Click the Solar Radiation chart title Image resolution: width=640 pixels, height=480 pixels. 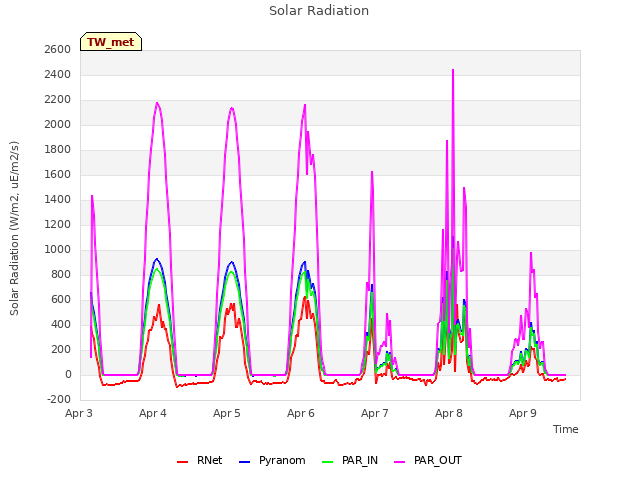coord(319,11)
